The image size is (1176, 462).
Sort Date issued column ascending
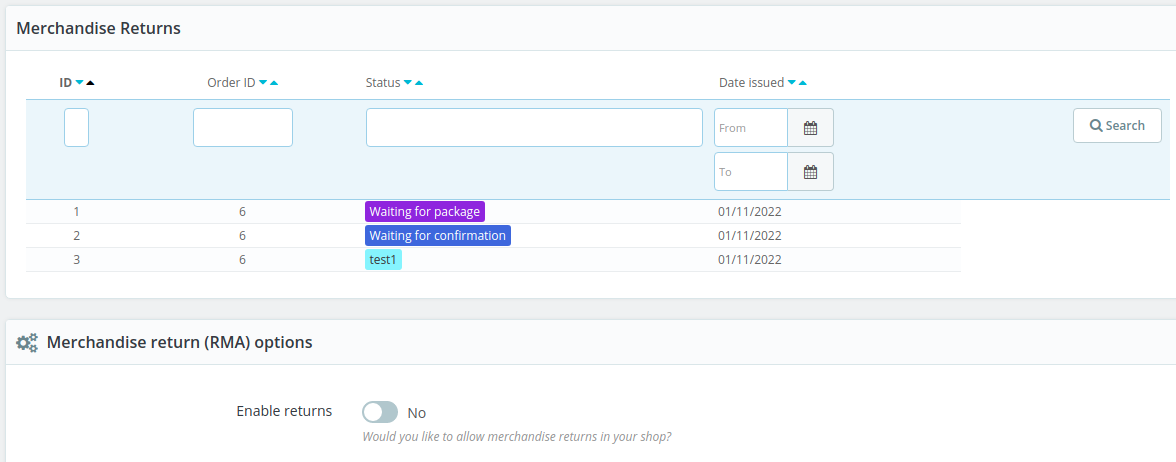[802, 83]
